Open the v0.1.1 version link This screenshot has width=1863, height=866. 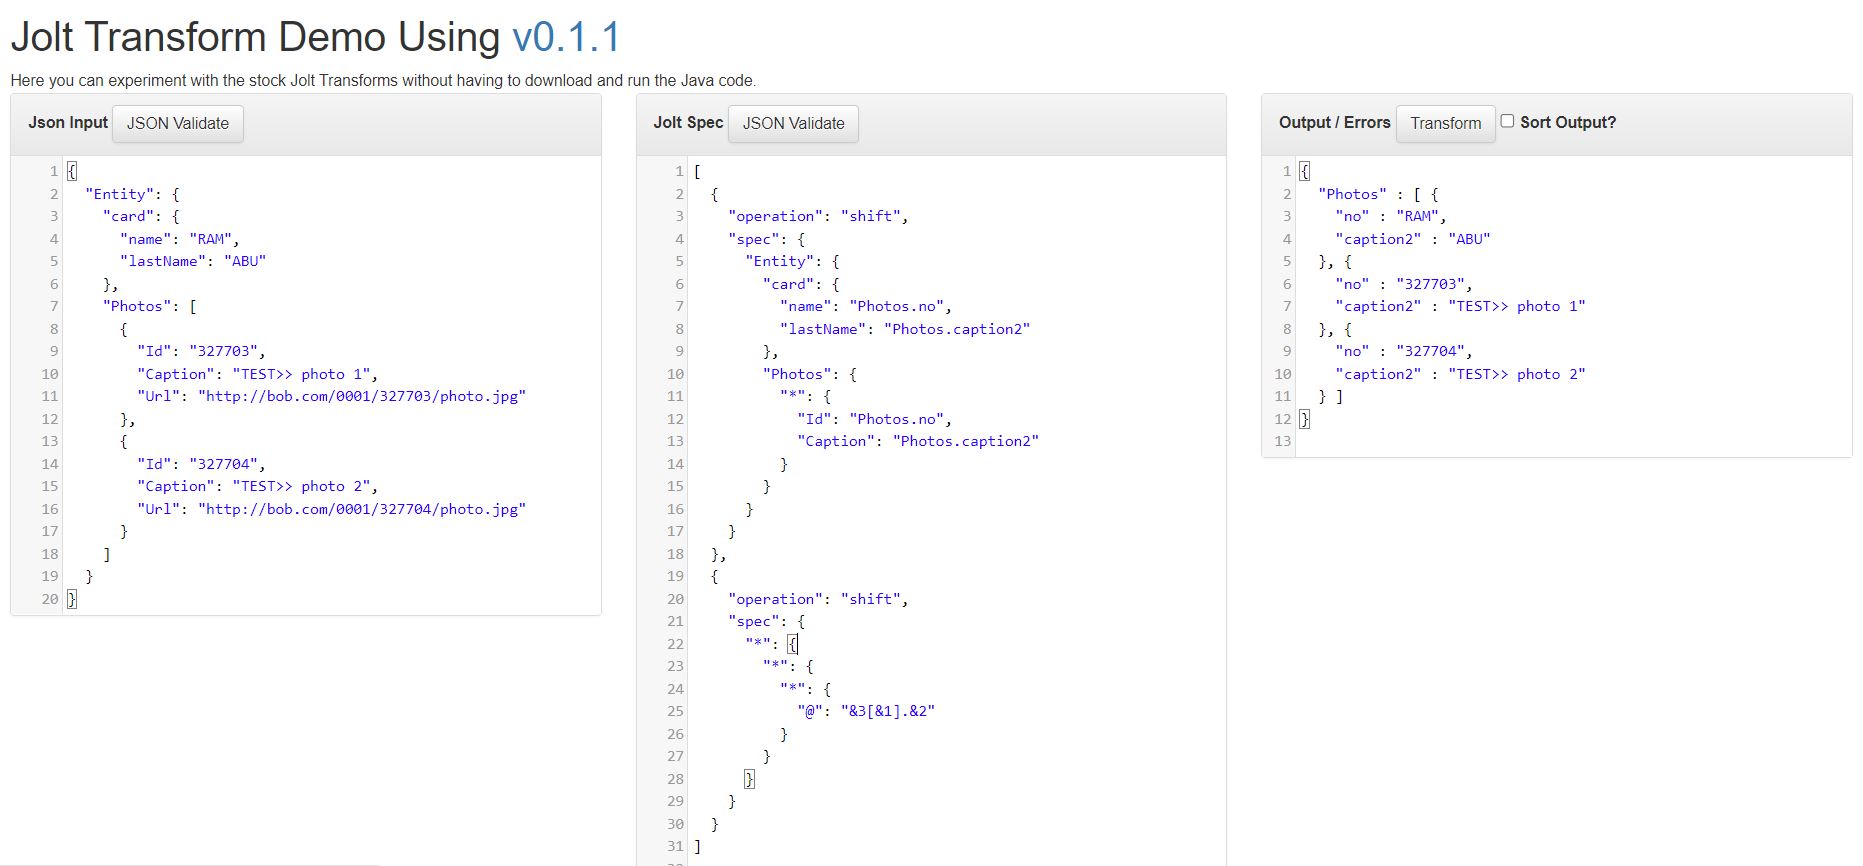point(566,37)
